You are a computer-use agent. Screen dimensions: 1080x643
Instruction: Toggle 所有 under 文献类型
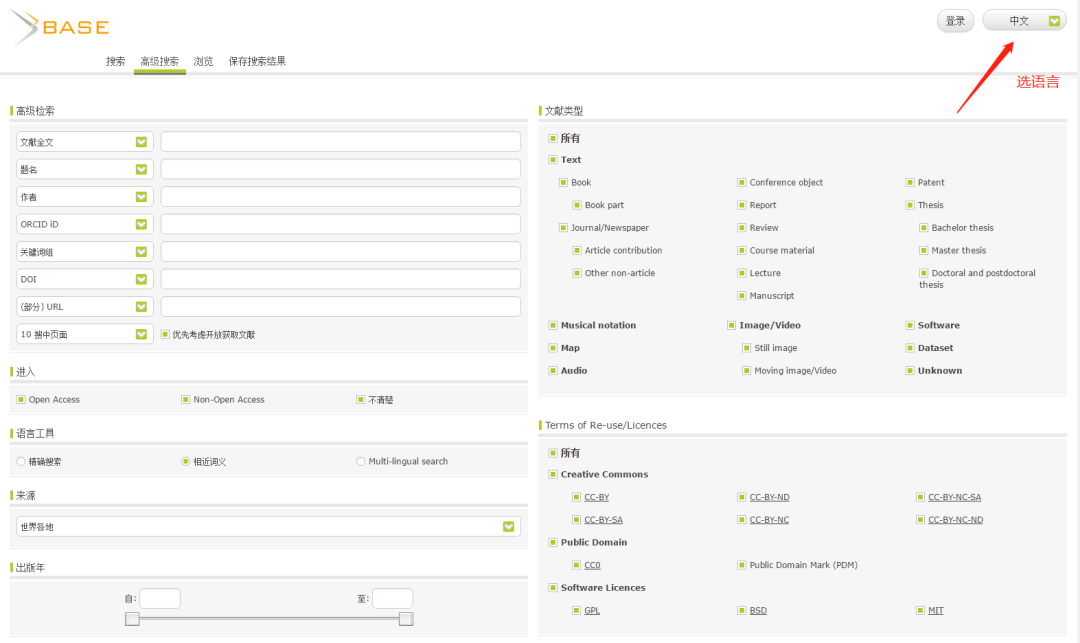[x=552, y=138]
